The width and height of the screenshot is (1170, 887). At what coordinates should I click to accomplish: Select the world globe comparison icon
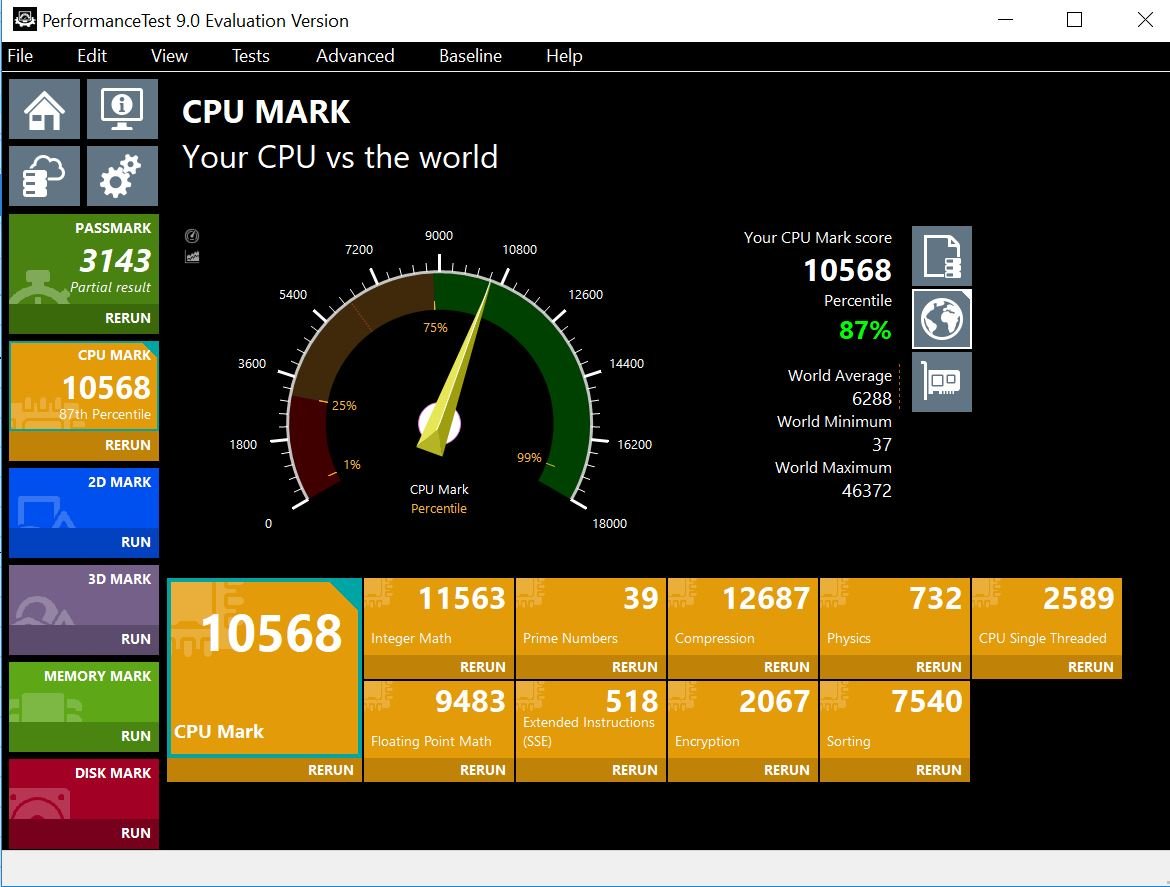[x=942, y=319]
